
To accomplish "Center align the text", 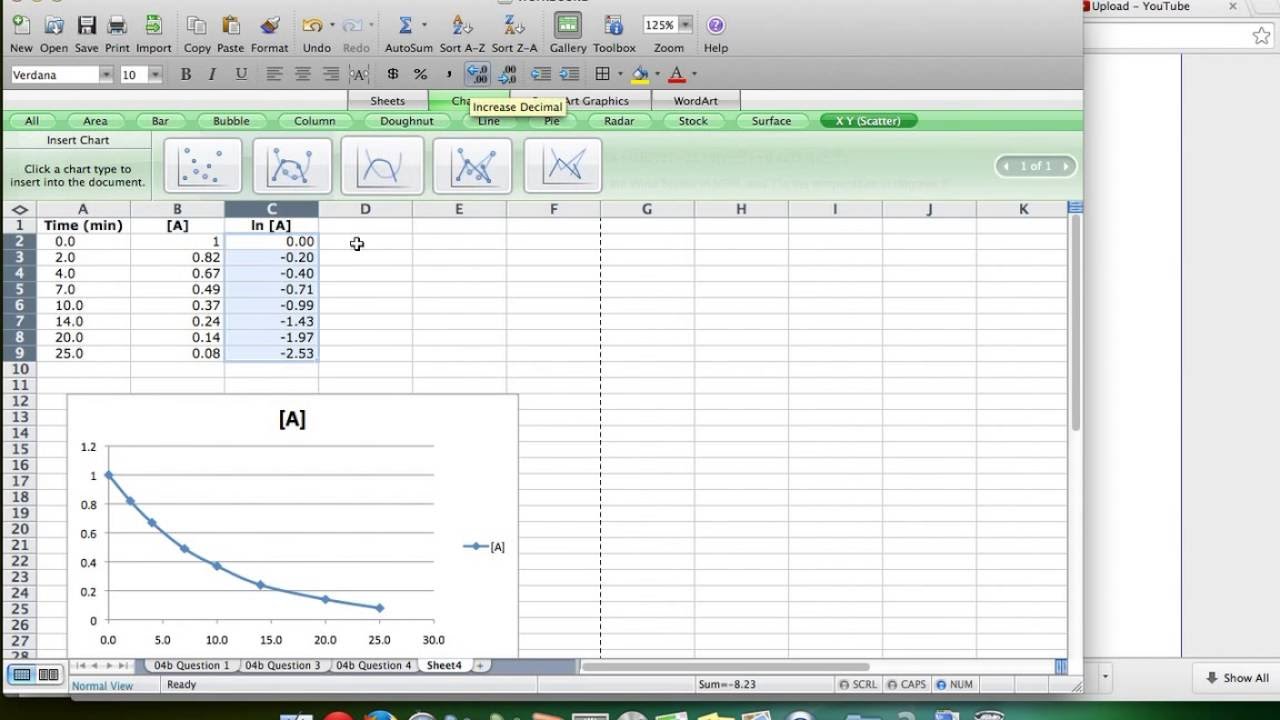I will tap(303, 74).
